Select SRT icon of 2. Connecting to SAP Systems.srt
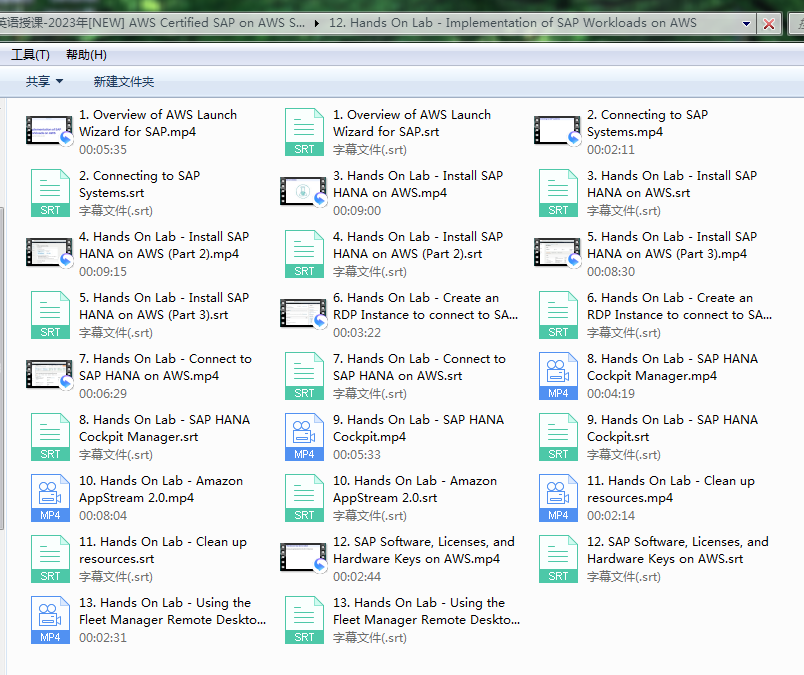 (x=50, y=193)
